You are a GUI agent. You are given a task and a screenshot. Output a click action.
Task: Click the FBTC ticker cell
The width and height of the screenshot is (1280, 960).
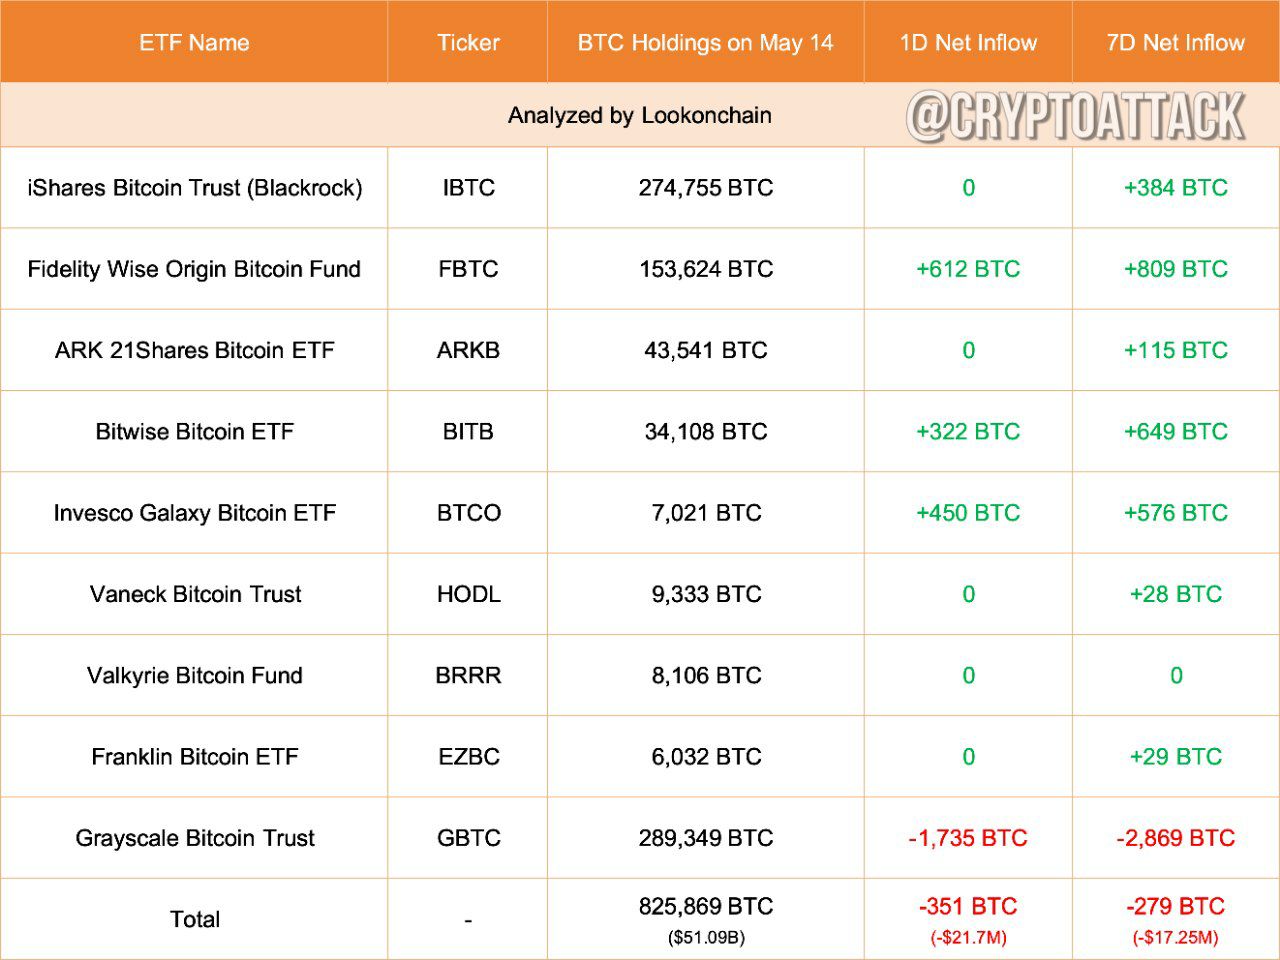click(x=468, y=269)
